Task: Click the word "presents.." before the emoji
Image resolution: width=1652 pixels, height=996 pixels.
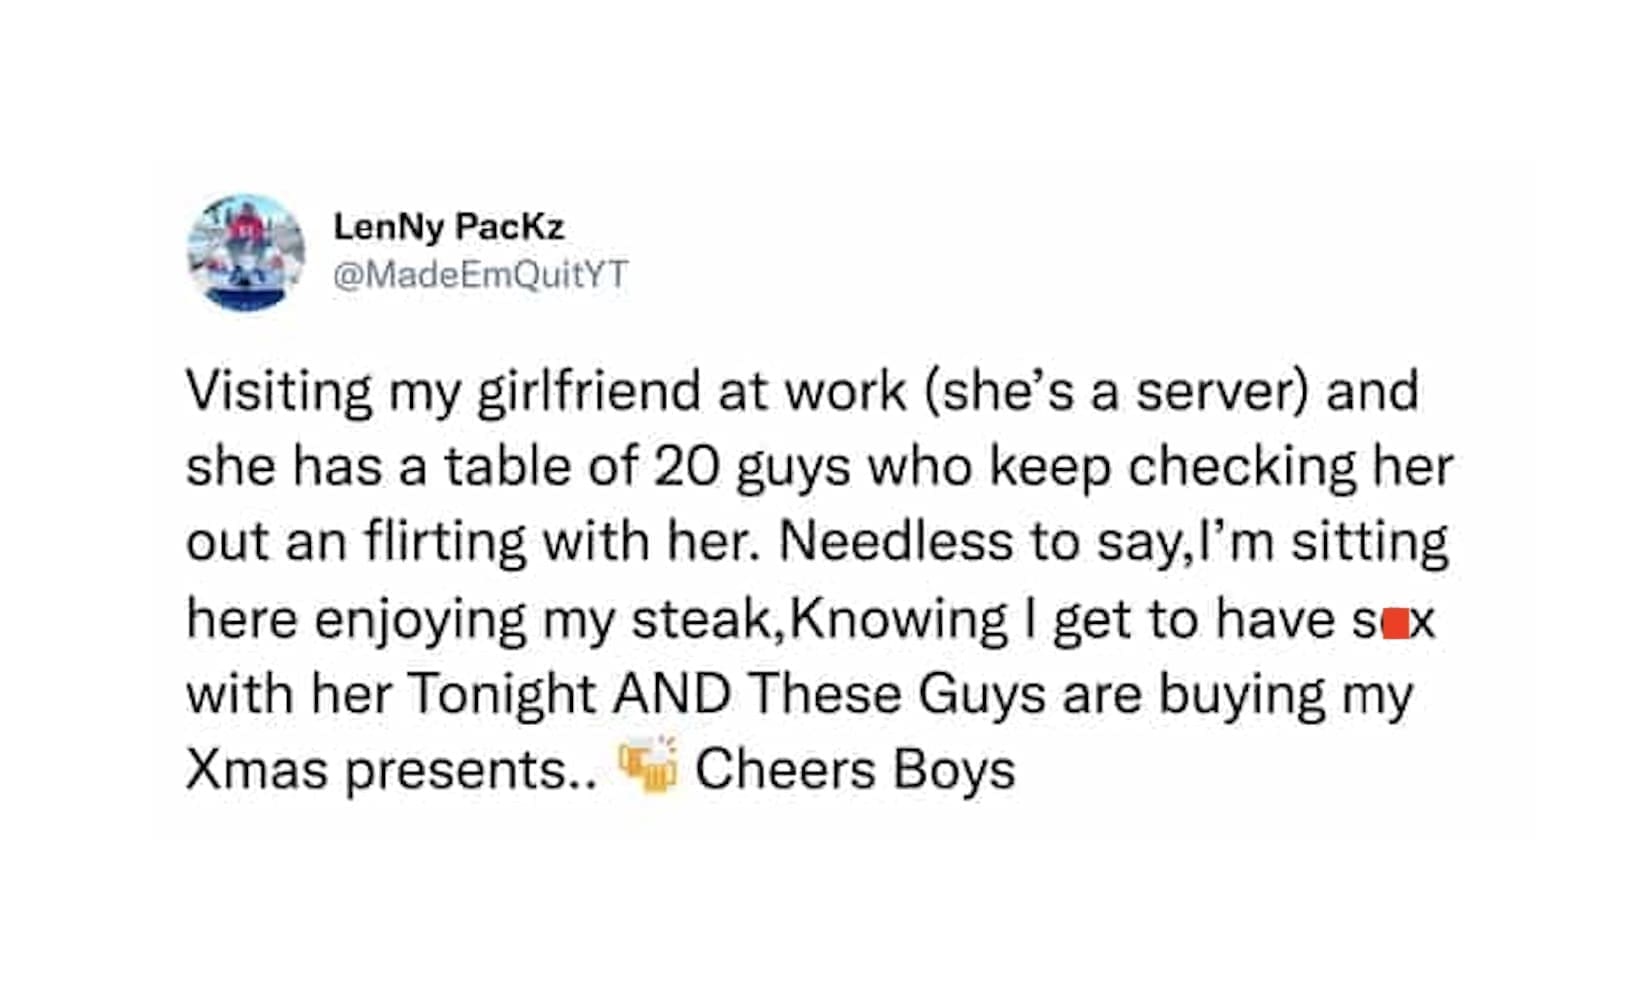Action: 472,771
